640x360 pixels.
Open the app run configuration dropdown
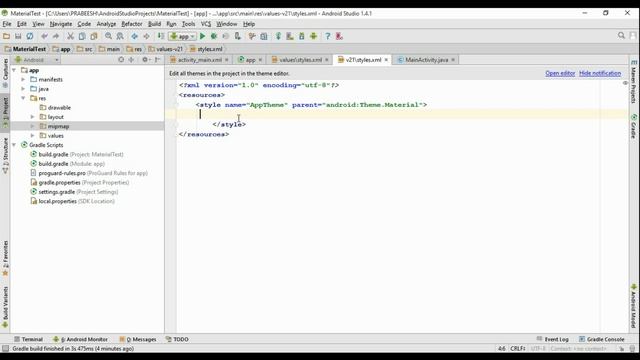pyautogui.click(x=182, y=36)
